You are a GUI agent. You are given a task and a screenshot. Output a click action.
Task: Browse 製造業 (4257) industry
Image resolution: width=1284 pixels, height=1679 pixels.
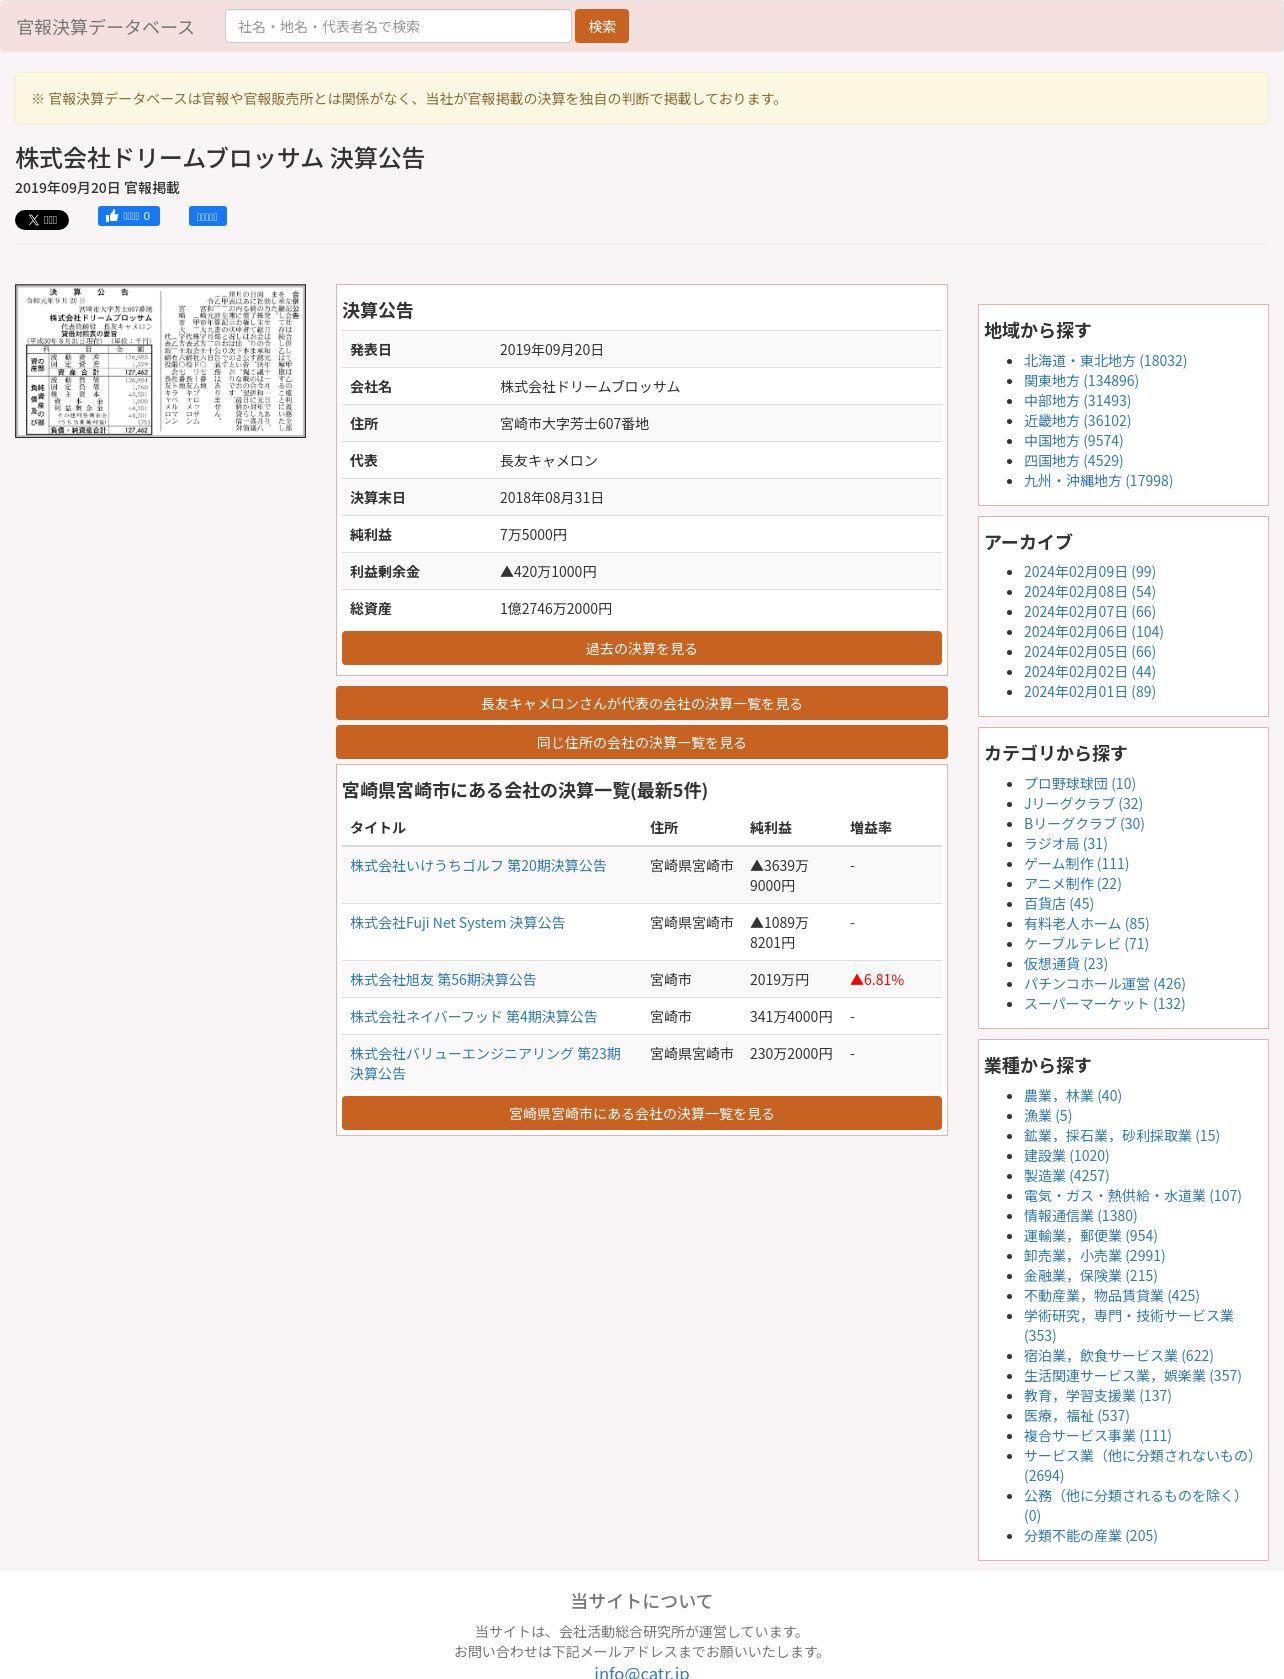click(1067, 1176)
